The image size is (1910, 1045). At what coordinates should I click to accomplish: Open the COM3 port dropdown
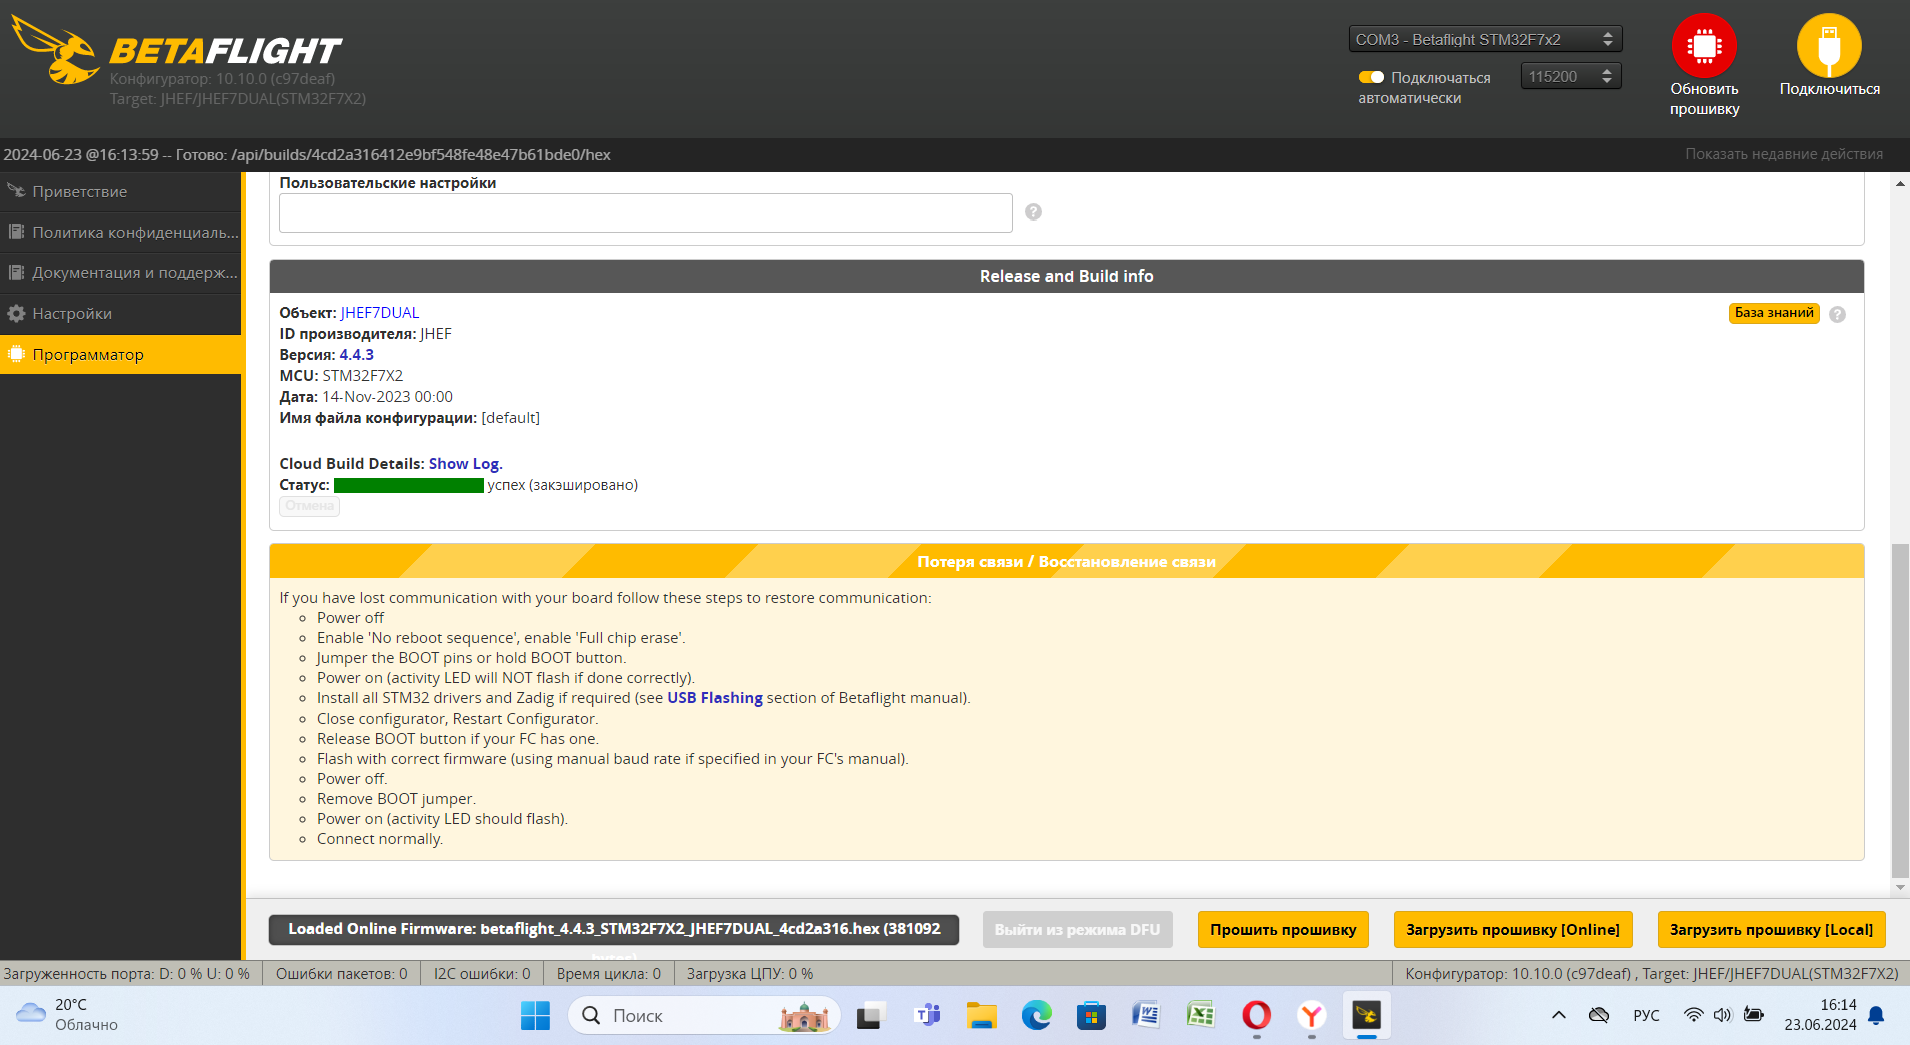(x=1485, y=39)
